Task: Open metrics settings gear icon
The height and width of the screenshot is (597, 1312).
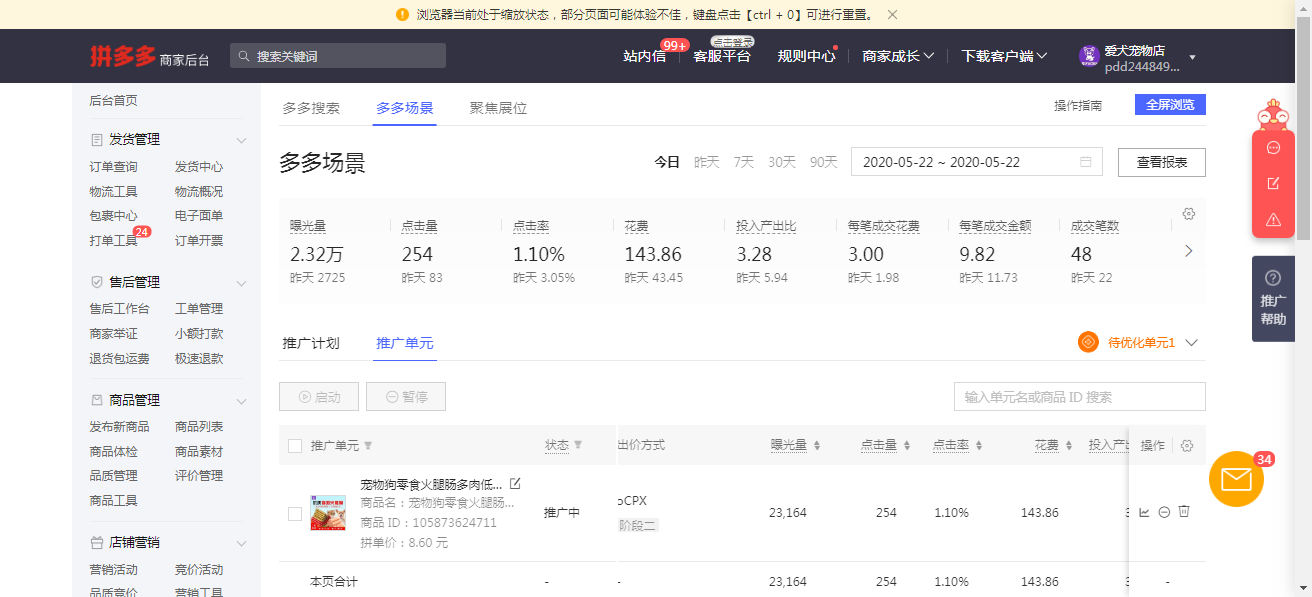Action: [x=1188, y=214]
